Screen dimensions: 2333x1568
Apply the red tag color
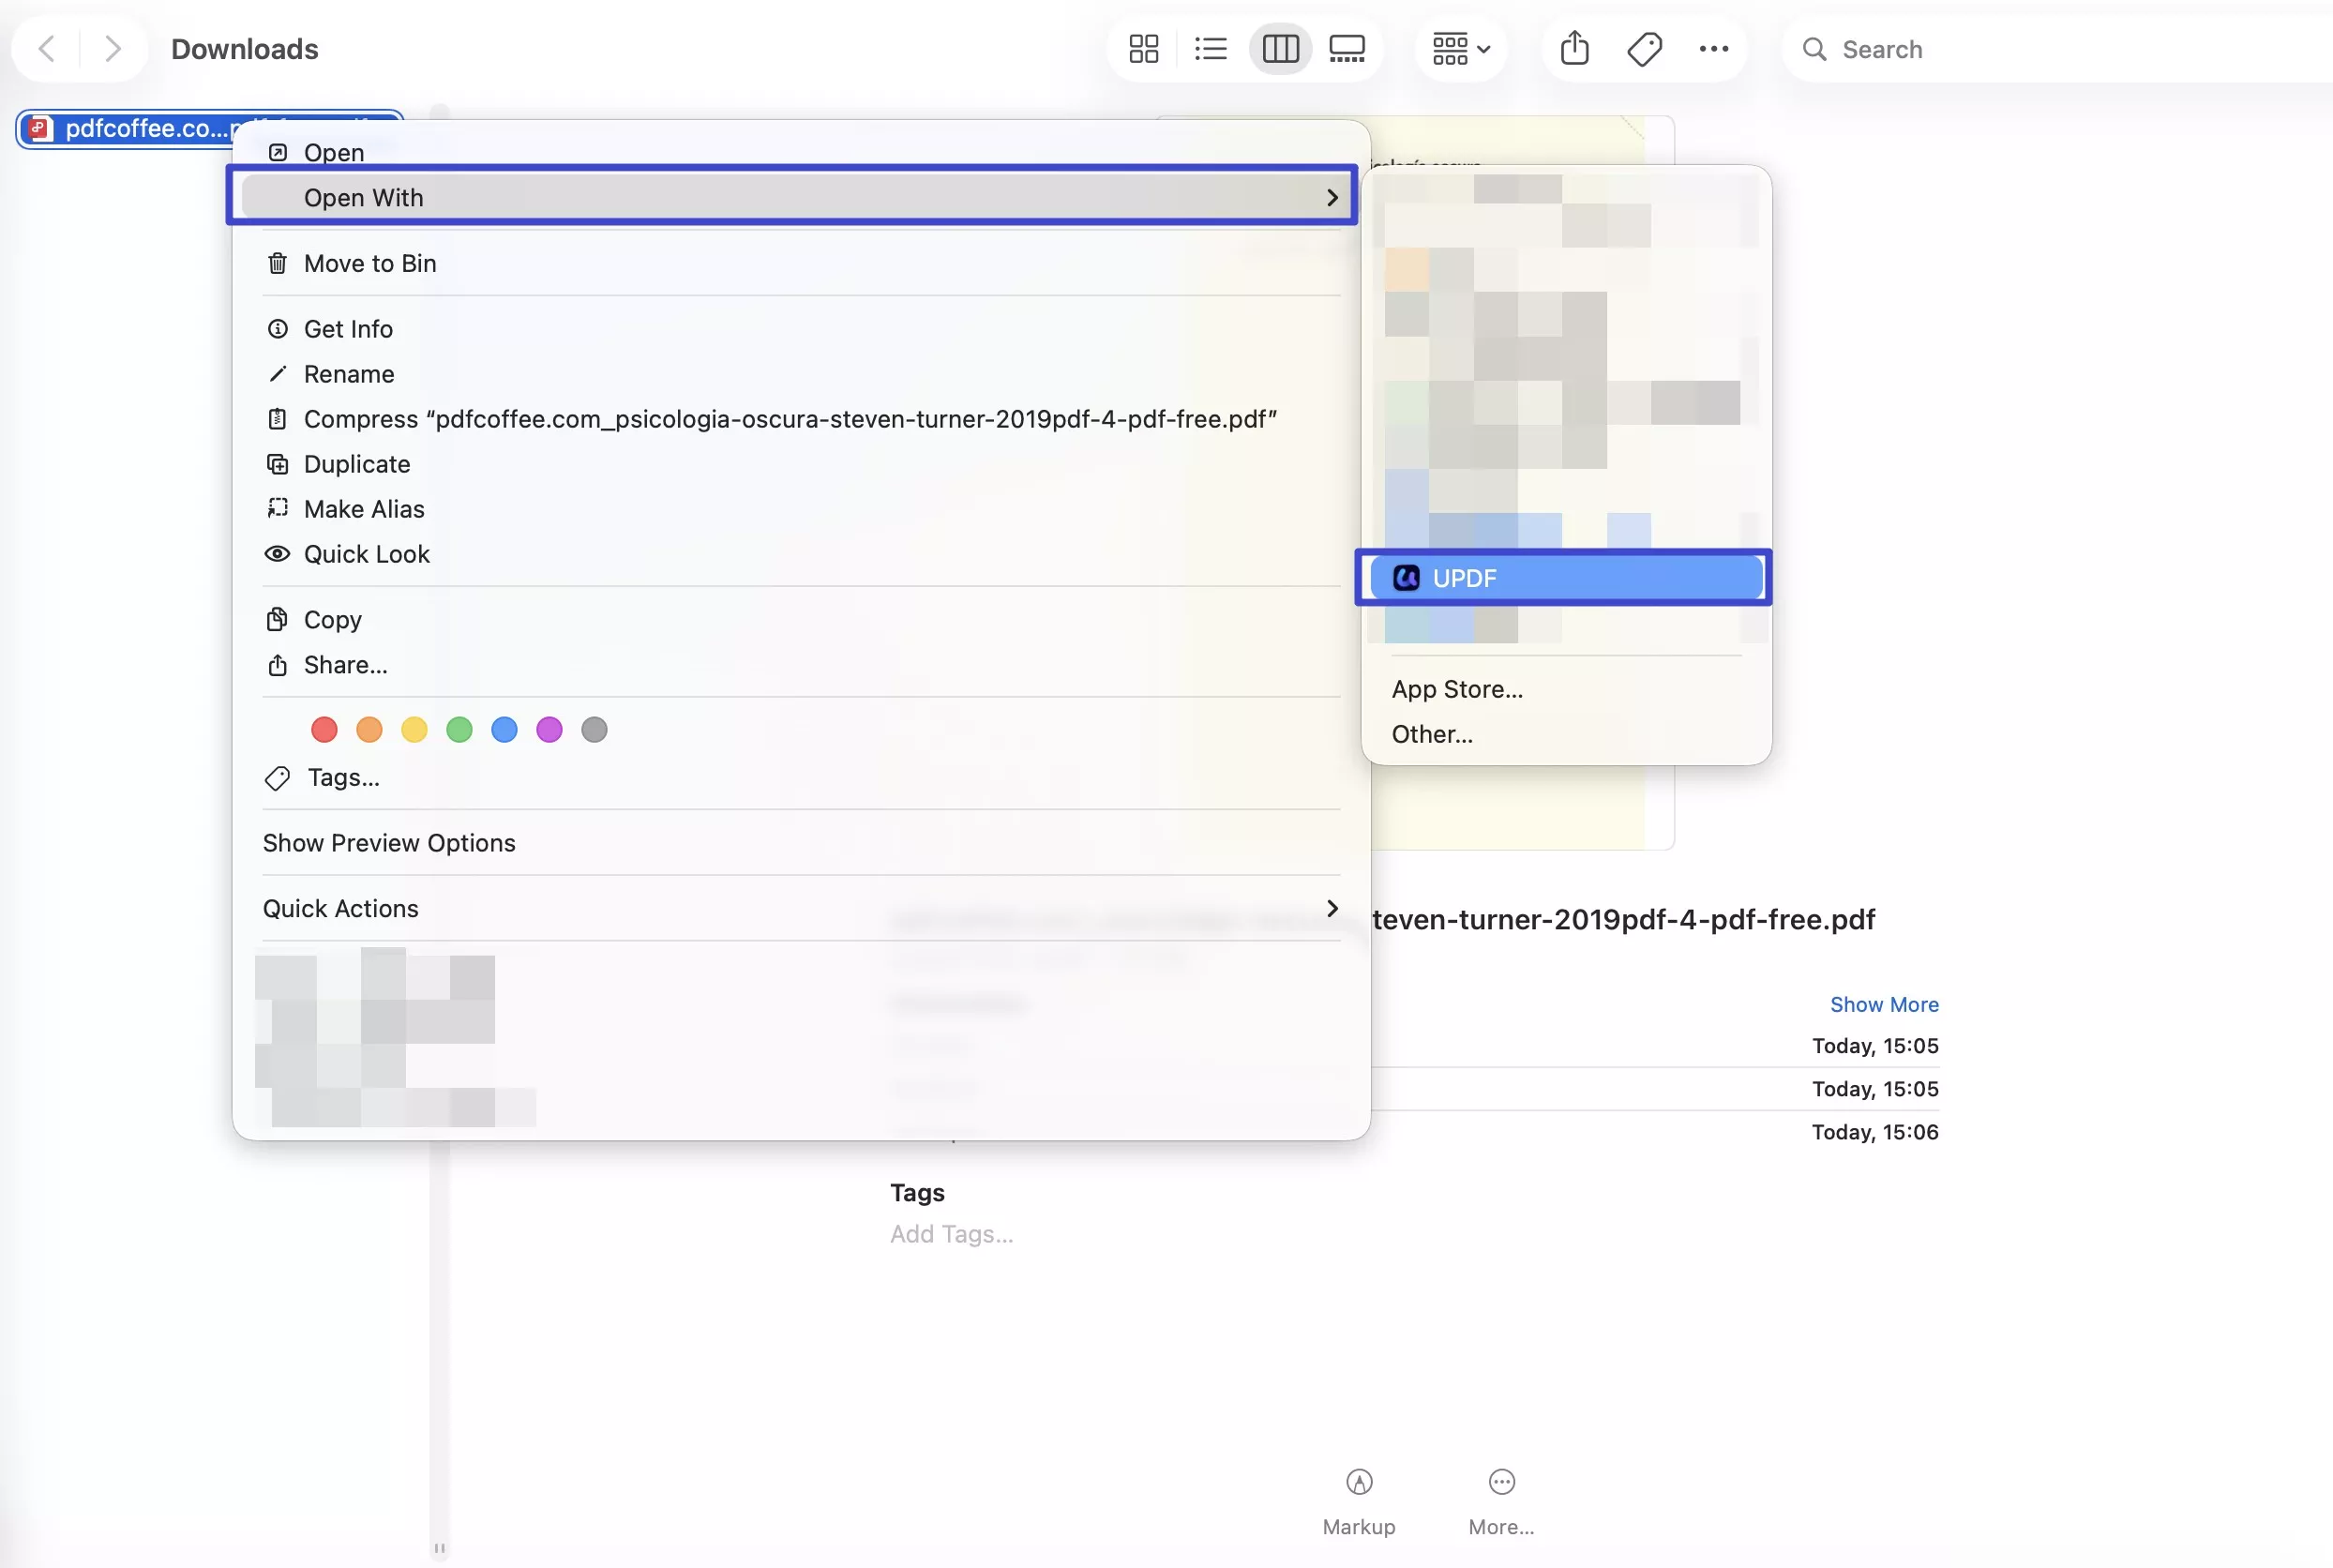click(x=324, y=730)
